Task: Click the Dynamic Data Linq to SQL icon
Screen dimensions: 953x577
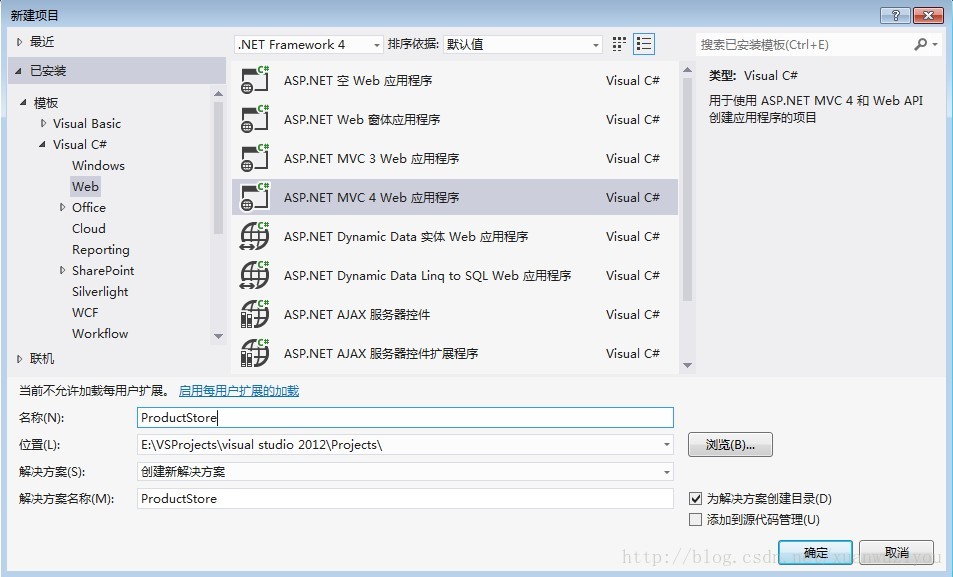Action: pyautogui.click(x=255, y=275)
